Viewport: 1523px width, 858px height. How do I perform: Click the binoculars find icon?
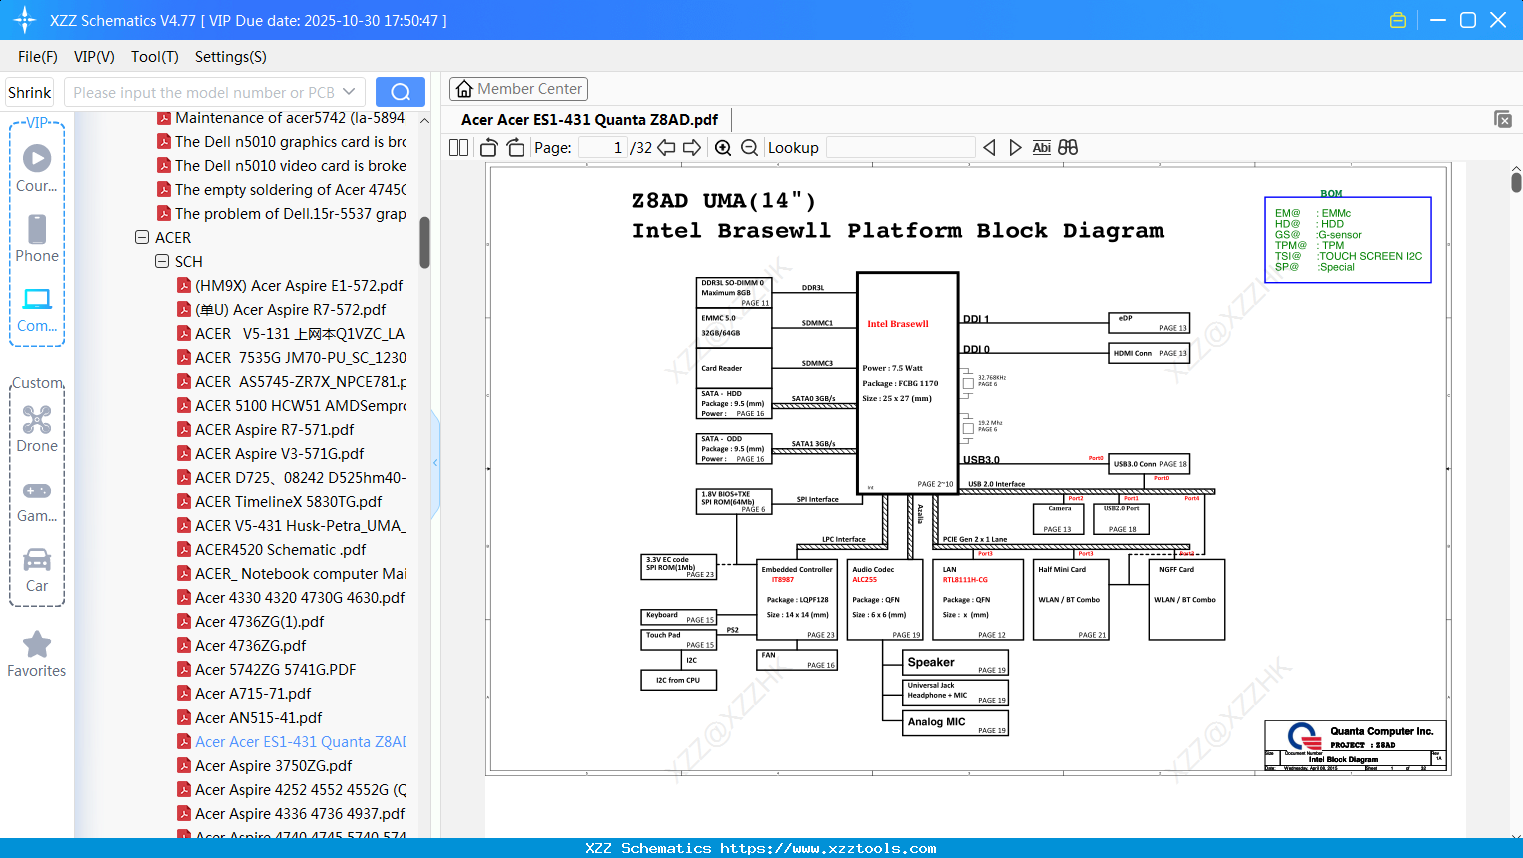[x=1068, y=148]
